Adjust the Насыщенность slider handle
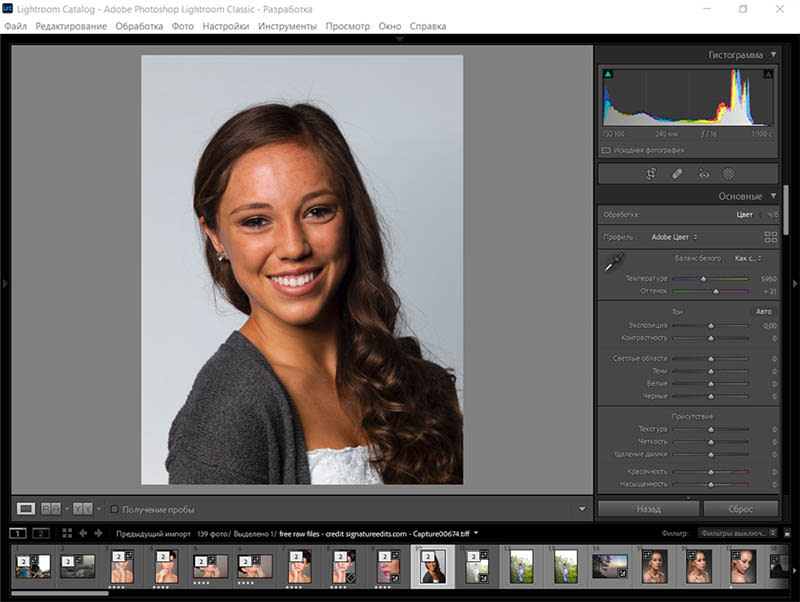 pos(711,485)
